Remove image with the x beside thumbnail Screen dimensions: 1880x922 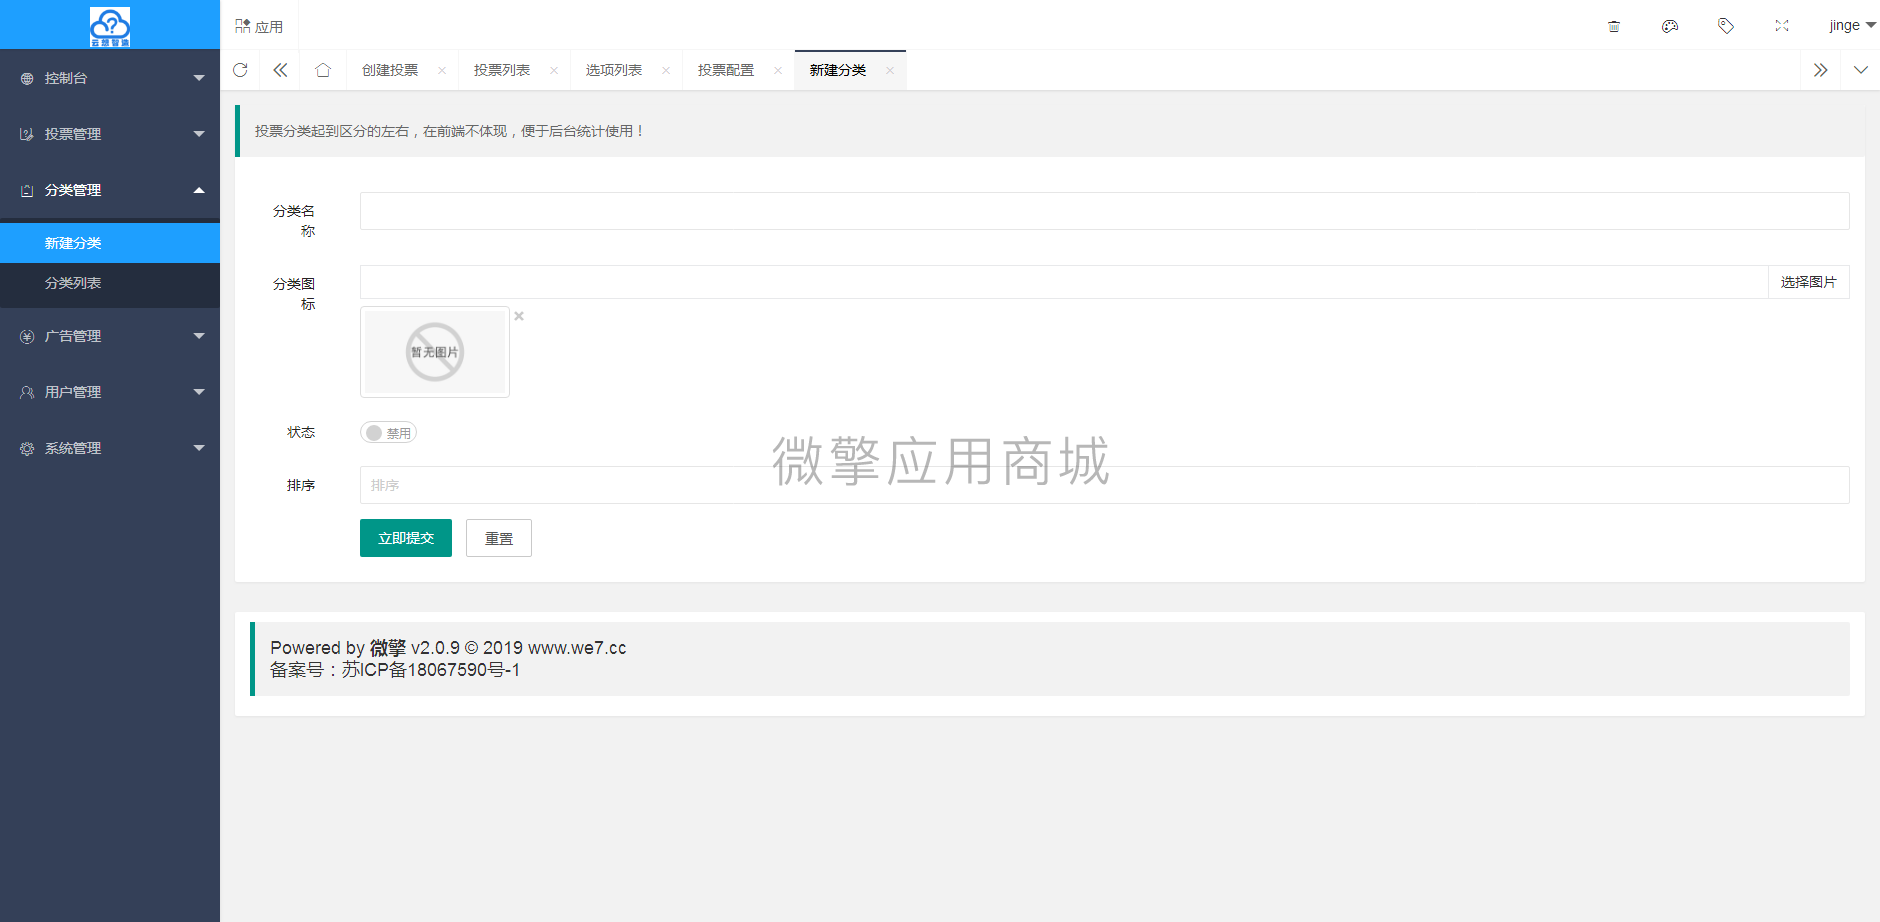click(x=519, y=316)
